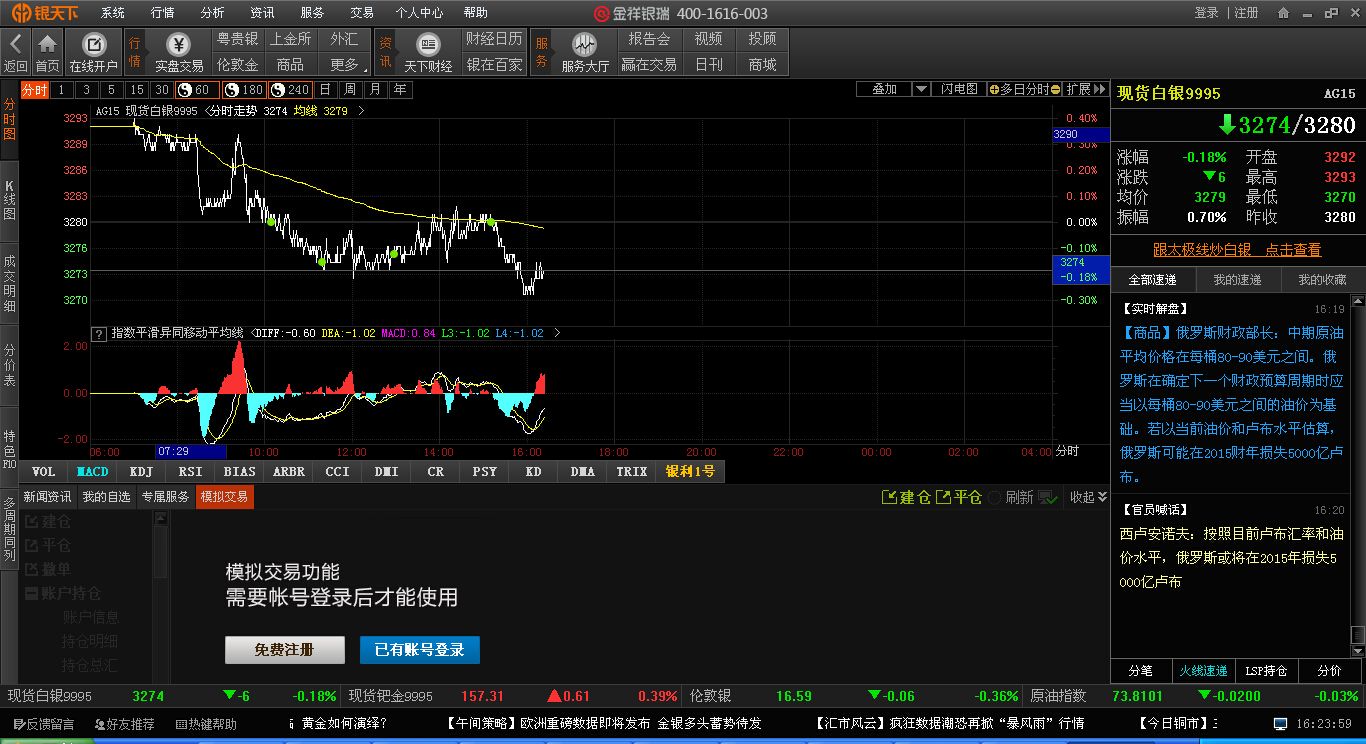Switch chart to 年 yearly period
1366x744 pixels.
click(399, 89)
